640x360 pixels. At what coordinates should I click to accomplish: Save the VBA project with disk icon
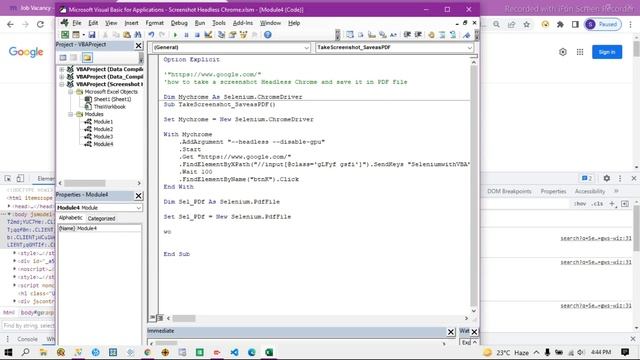pos(92,35)
